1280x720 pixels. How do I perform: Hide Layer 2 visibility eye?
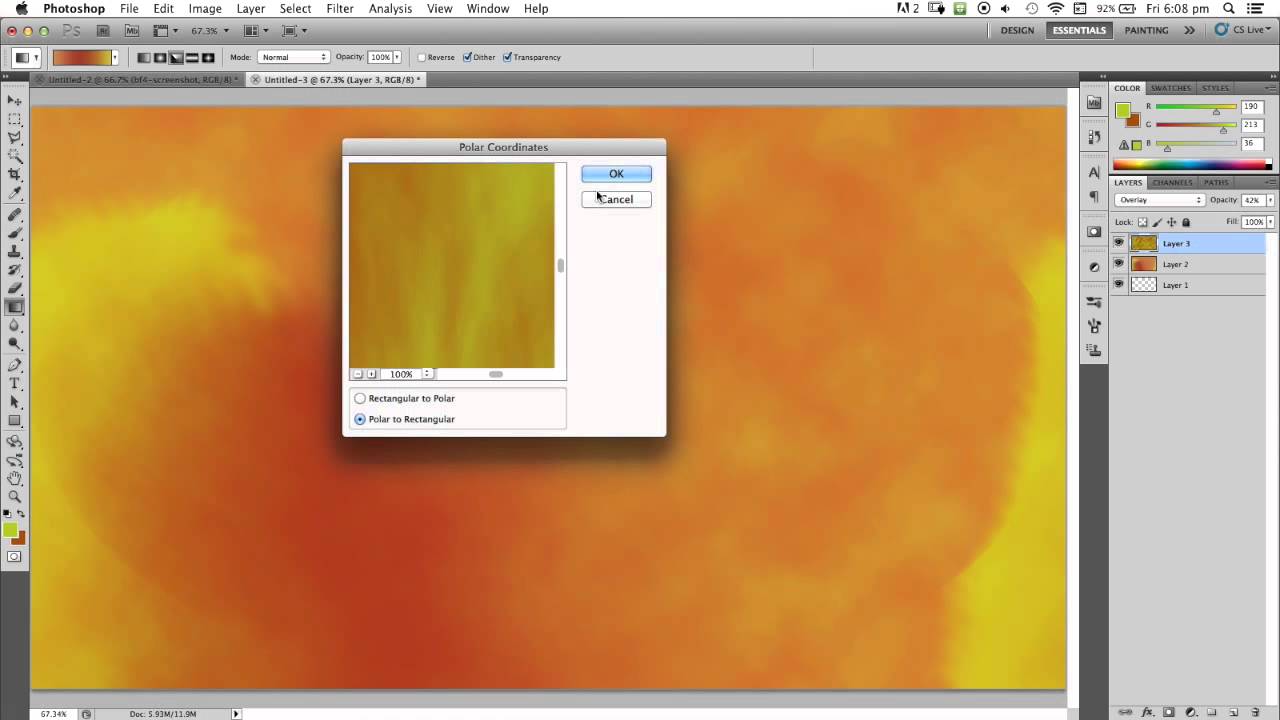1119,264
